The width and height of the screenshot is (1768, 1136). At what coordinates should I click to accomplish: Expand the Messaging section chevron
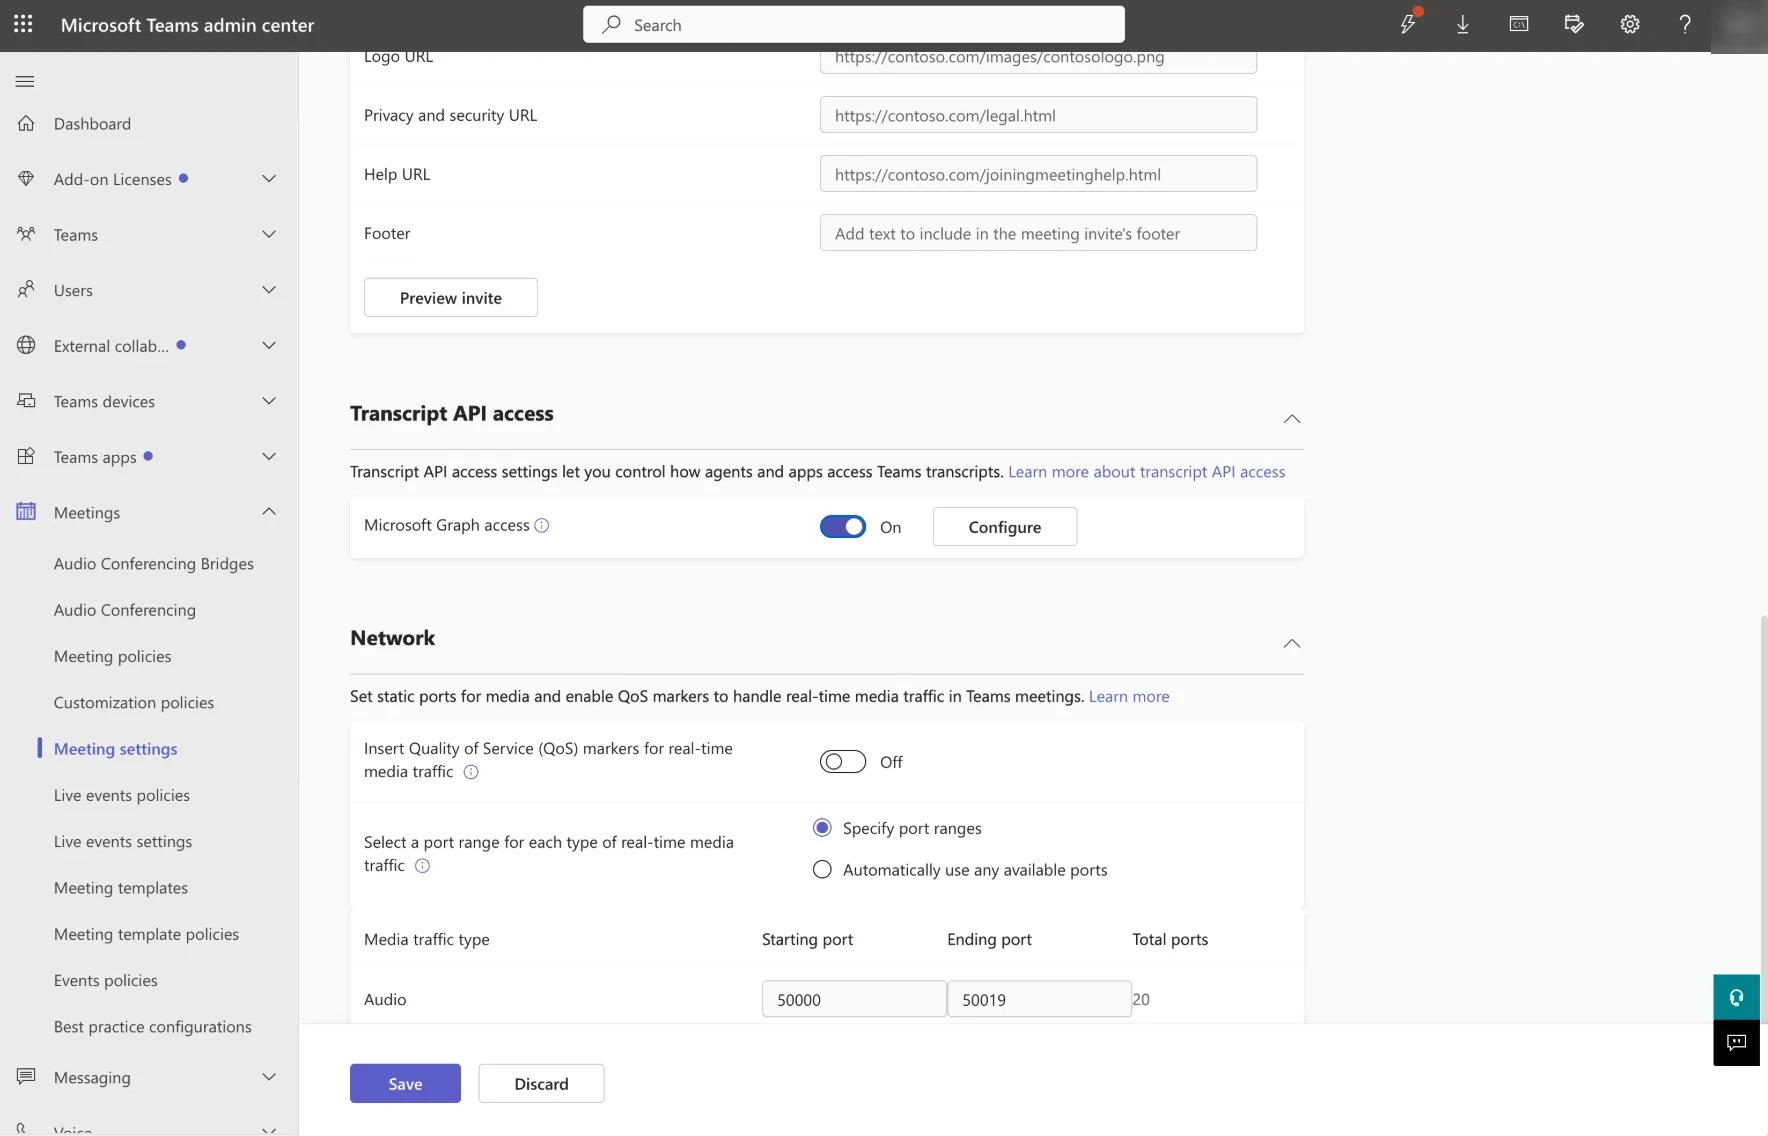coord(269,1077)
